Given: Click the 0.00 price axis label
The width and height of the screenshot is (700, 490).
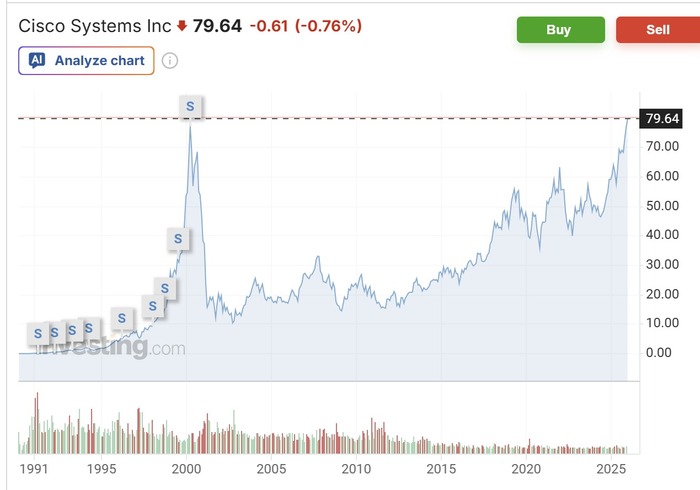Looking at the screenshot, I should [x=659, y=353].
